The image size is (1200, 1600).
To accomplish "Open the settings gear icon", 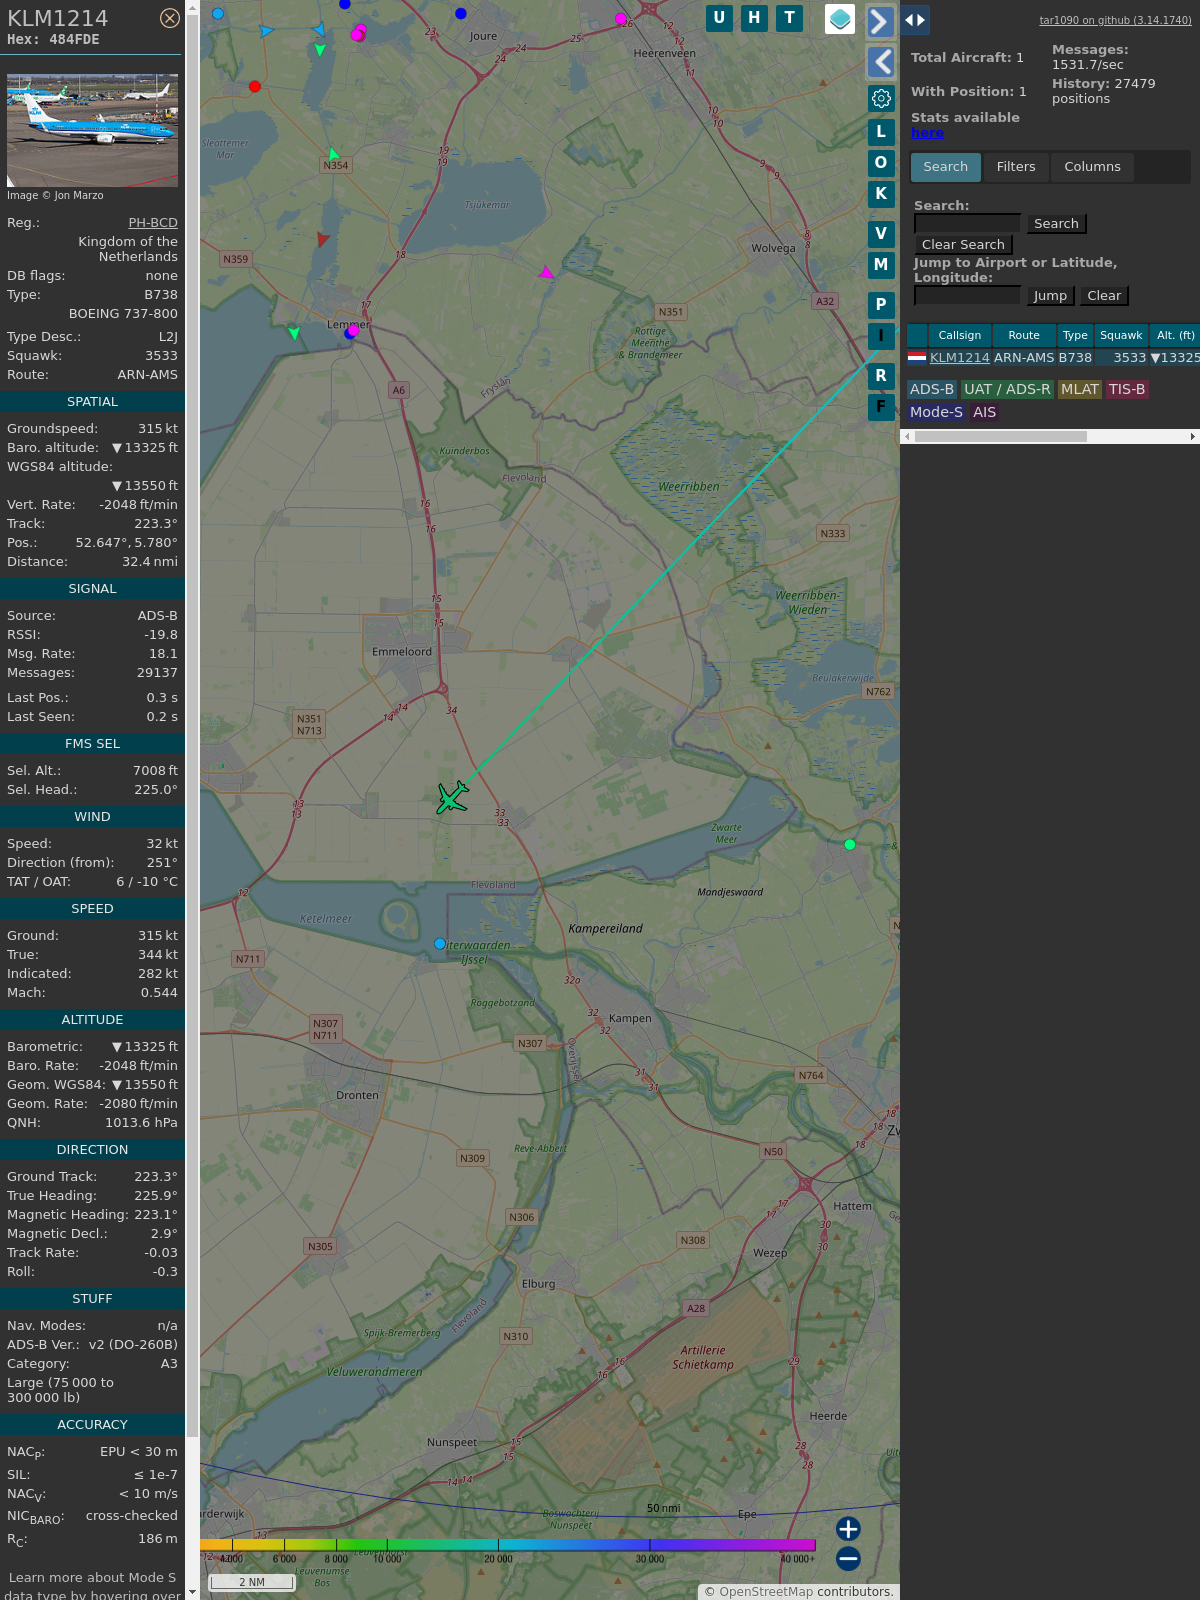I will click(x=881, y=98).
